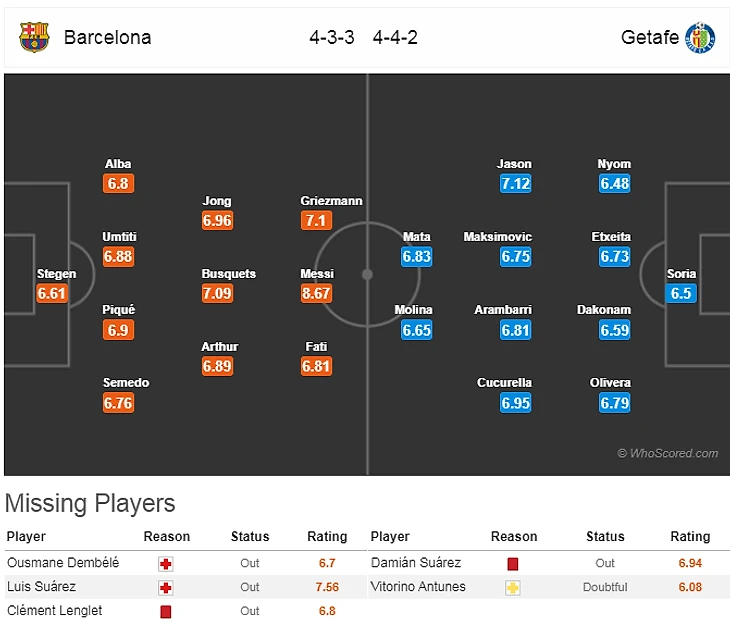Screen dimensions: 730x626
Task: Click Griezmann's player name on the pitch
Action: tap(331, 201)
